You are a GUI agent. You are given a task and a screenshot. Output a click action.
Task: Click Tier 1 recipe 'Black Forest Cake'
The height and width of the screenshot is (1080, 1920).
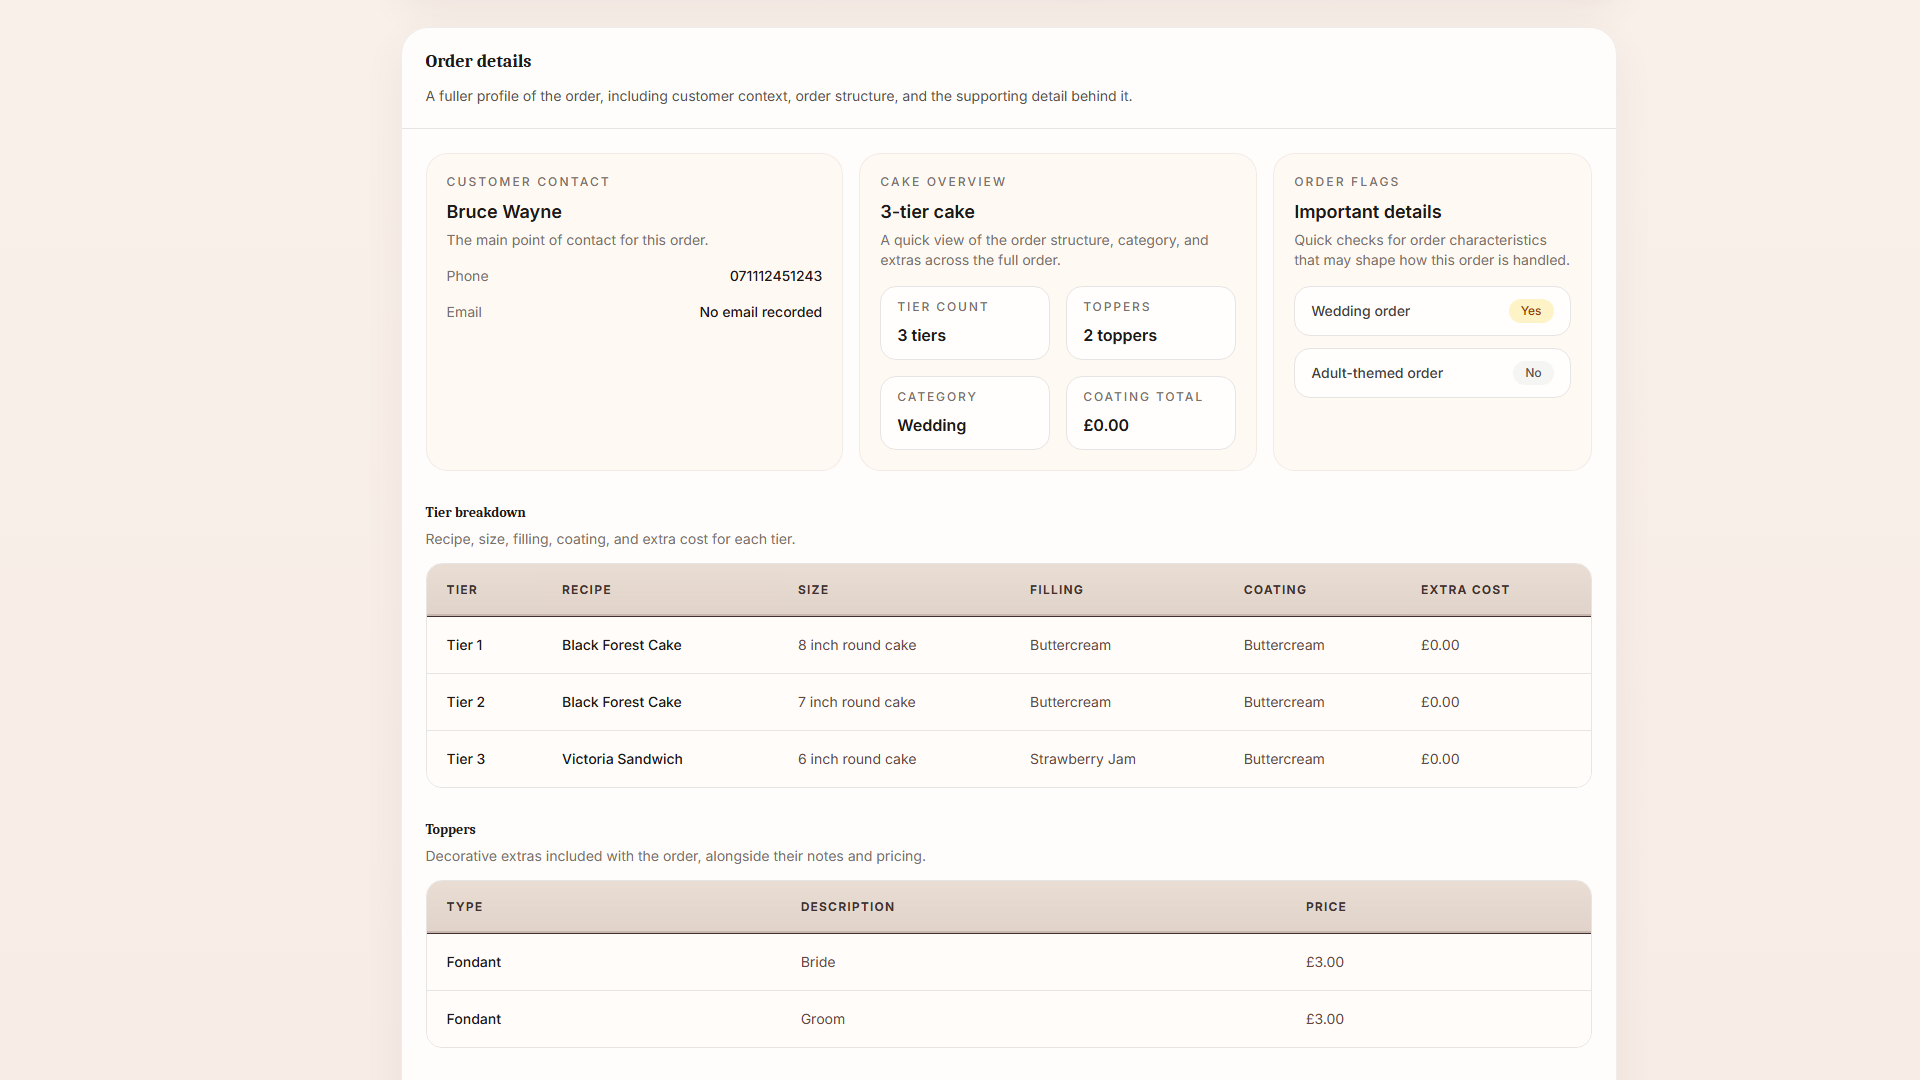pos(621,645)
